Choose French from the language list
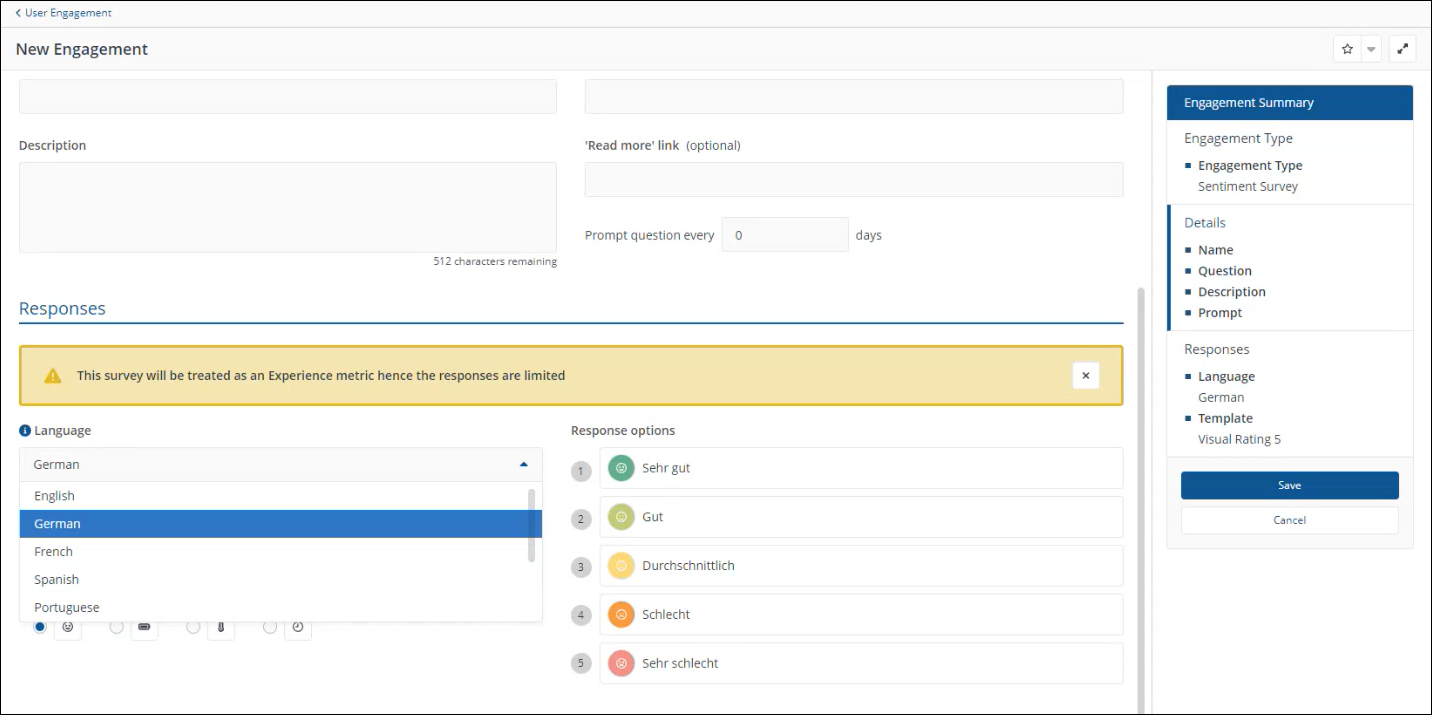This screenshot has height=715, width=1432. (x=54, y=552)
